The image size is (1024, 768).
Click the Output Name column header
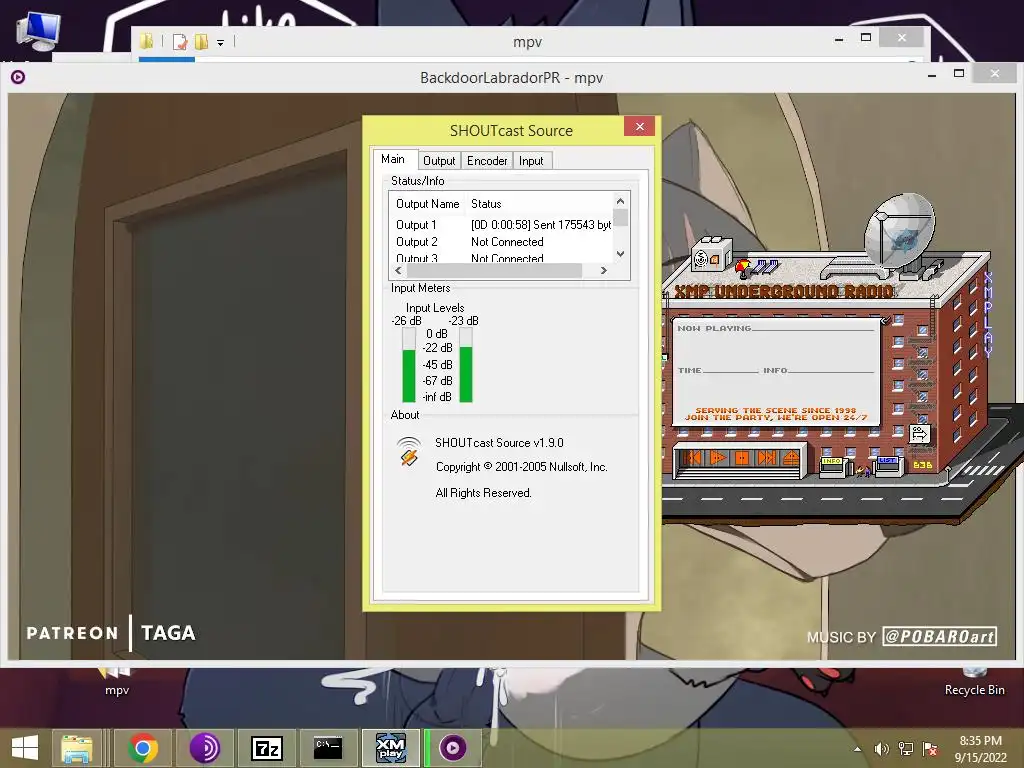coord(427,204)
